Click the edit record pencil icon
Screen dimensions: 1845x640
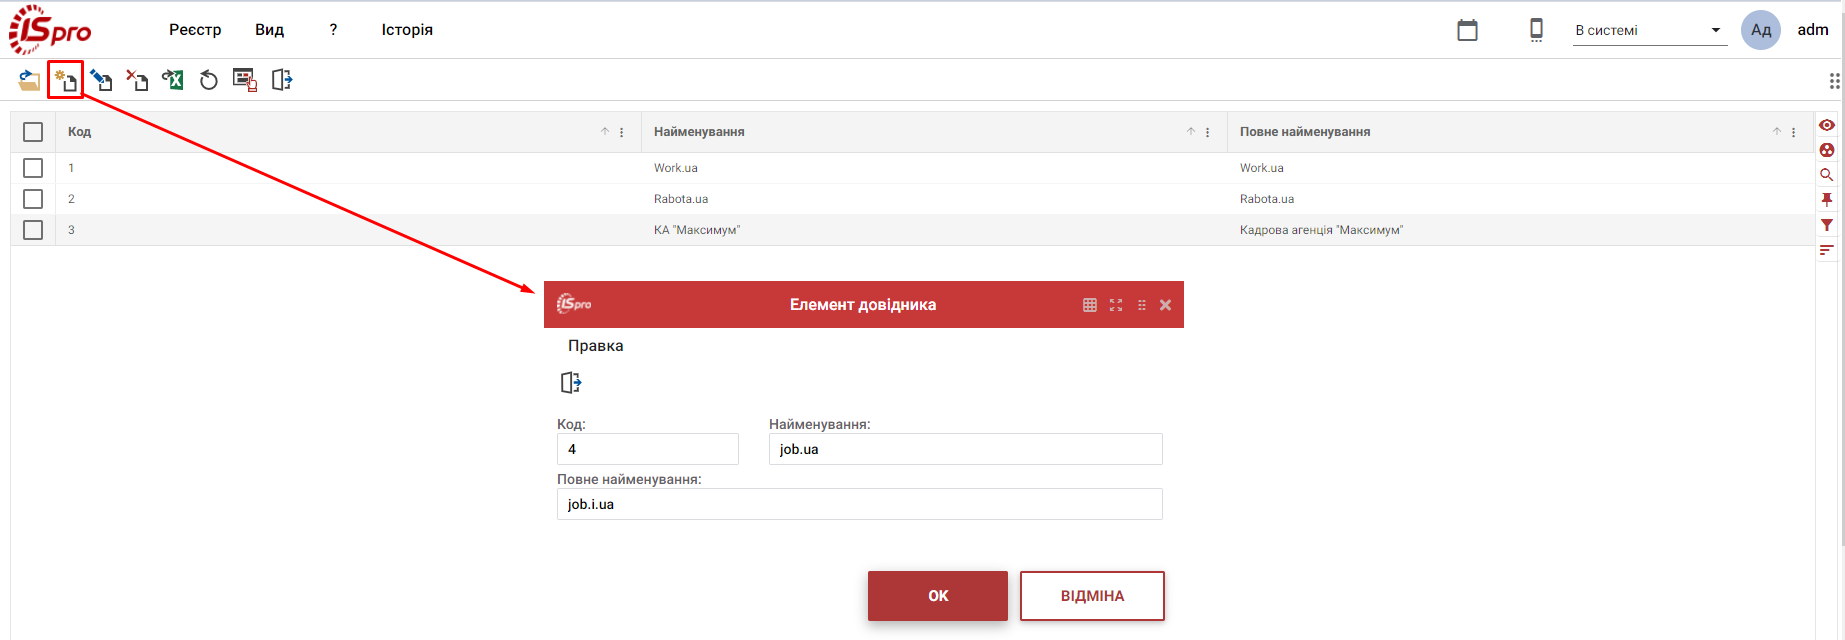click(101, 80)
